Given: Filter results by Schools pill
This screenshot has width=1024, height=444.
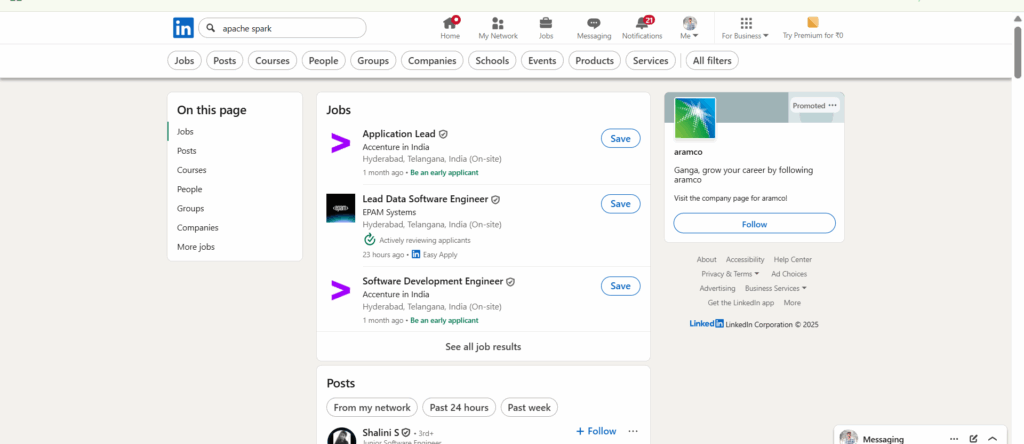Looking at the screenshot, I should (492, 61).
